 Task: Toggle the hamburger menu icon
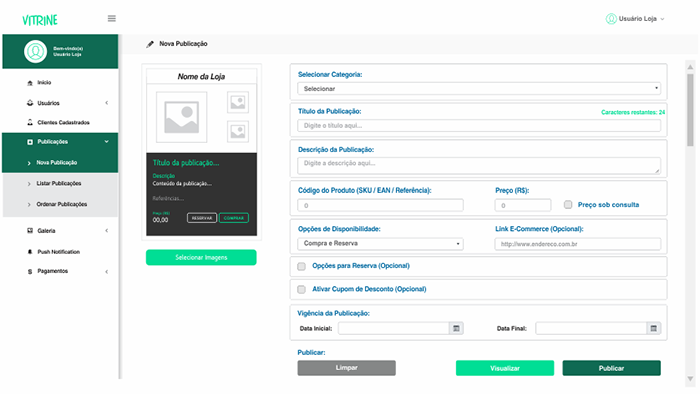coord(112,18)
